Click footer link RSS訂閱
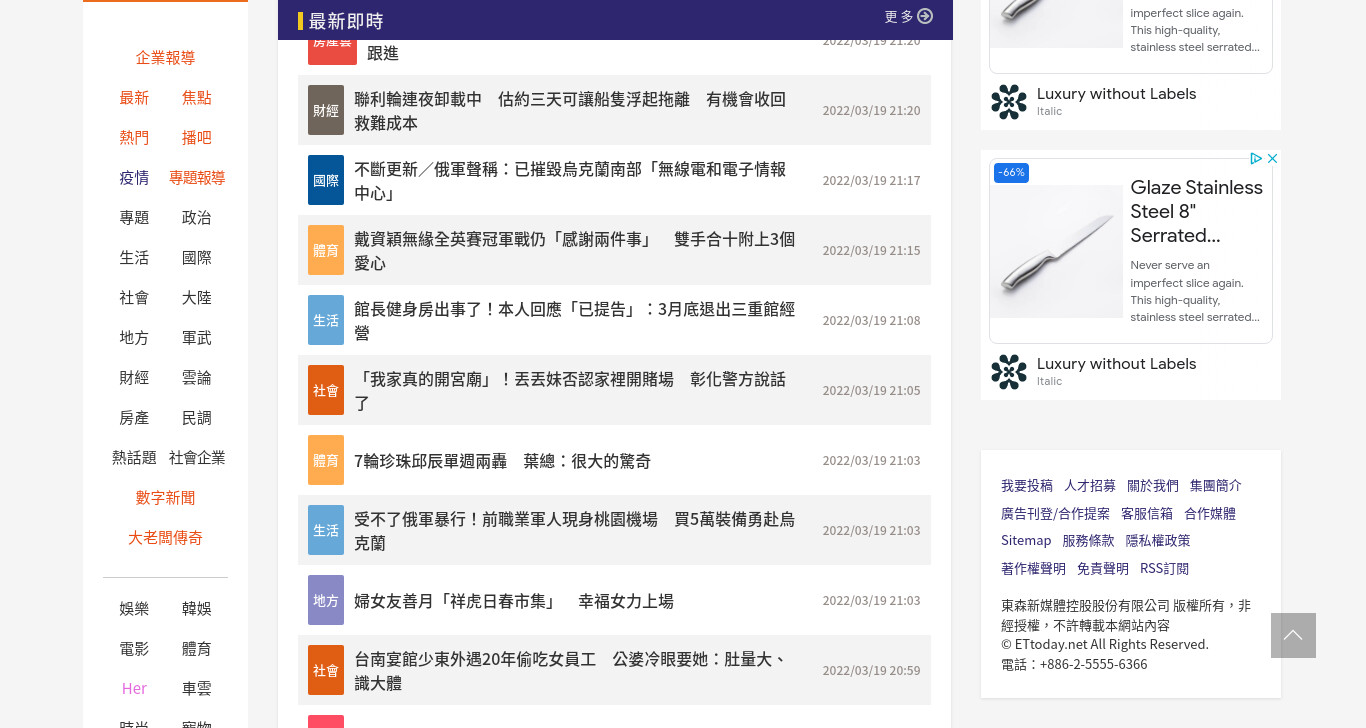 1165,569
